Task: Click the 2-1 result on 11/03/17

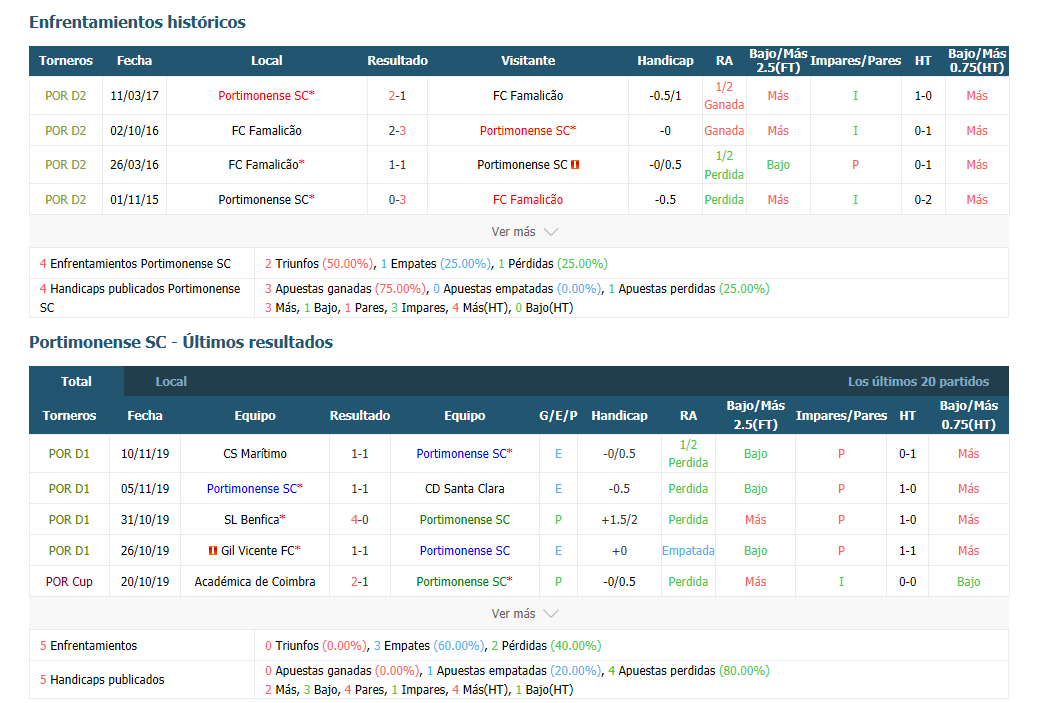Action: pyautogui.click(x=397, y=95)
